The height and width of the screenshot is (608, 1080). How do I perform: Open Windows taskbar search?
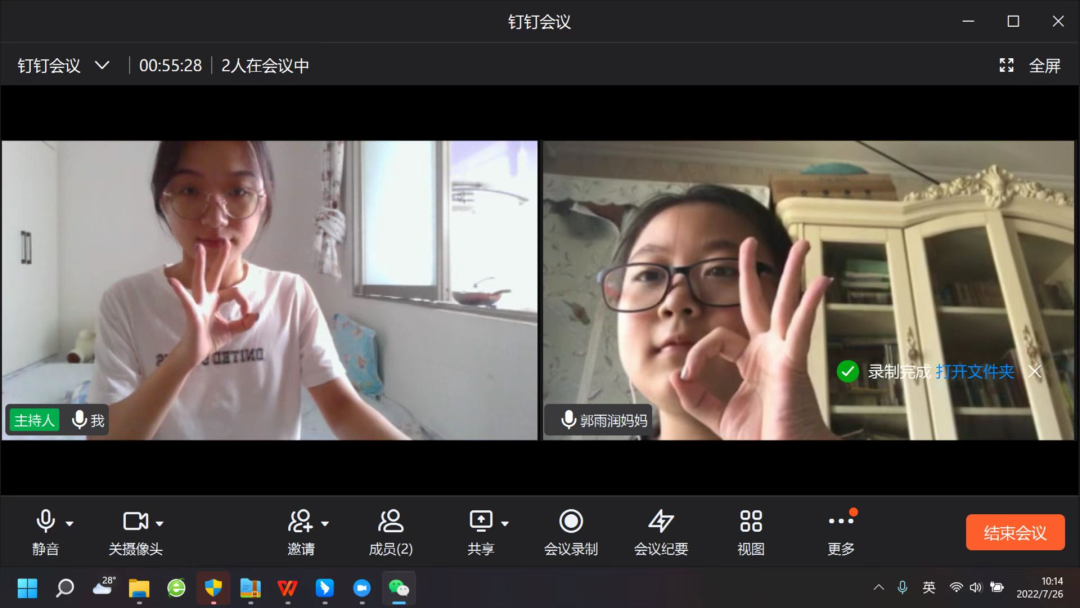(65, 588)
